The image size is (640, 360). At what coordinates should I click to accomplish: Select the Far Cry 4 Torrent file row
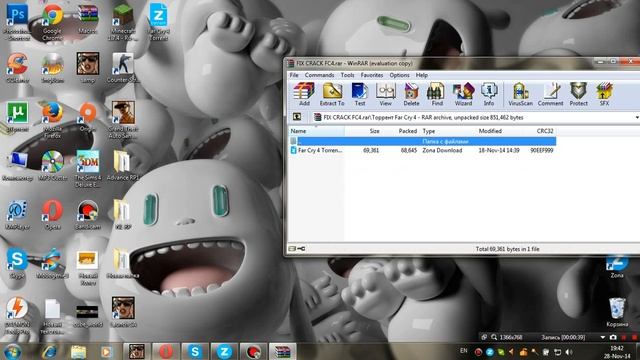pyautogui.click(x=422, y=150)
